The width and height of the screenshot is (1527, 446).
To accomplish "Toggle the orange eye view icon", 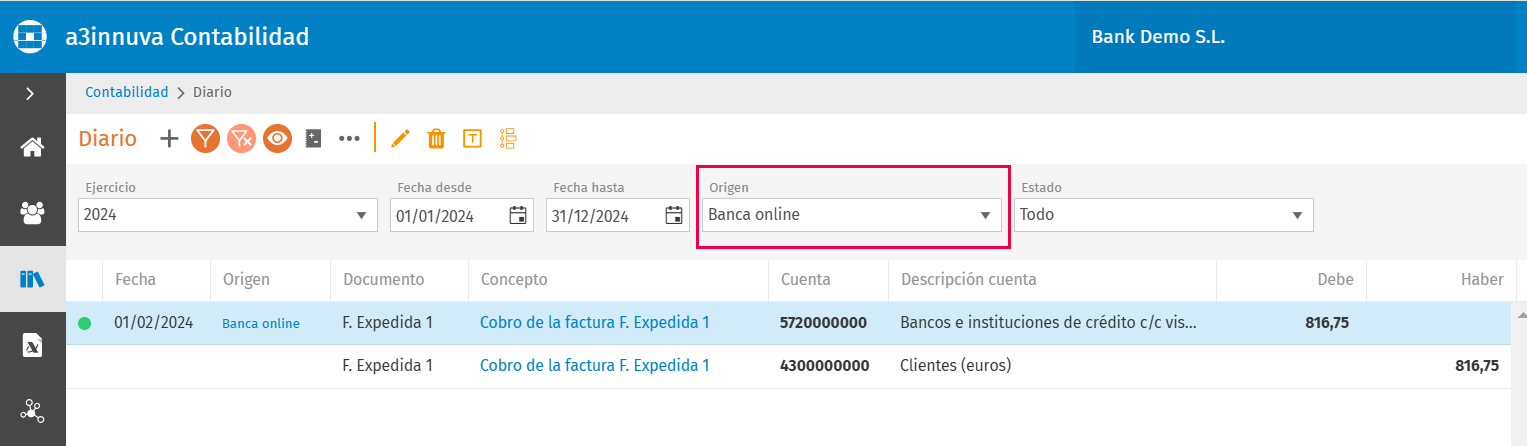I will point(277,138).
